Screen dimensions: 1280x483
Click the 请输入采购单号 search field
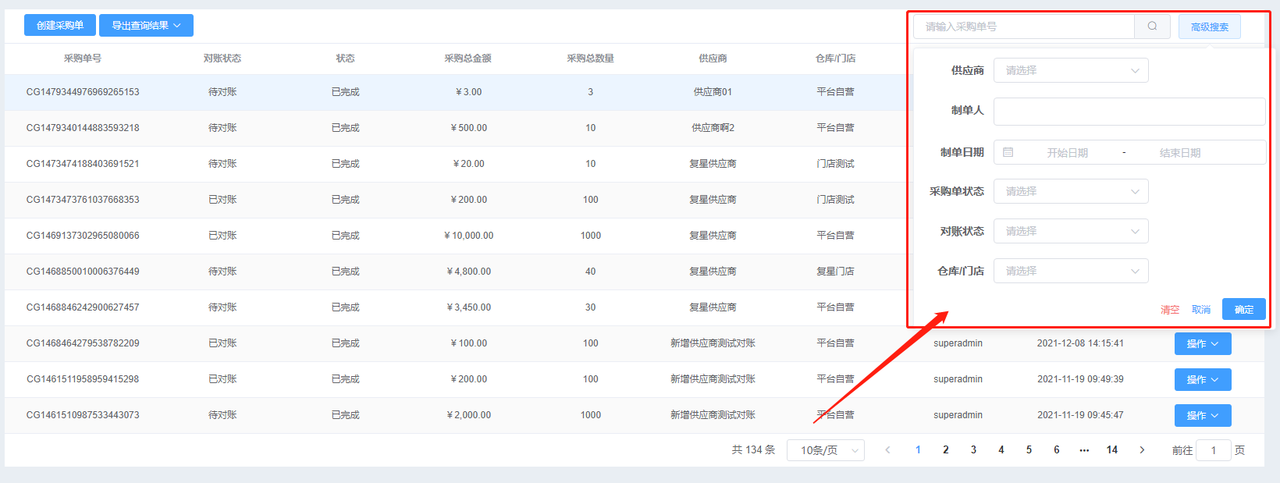1022,27
